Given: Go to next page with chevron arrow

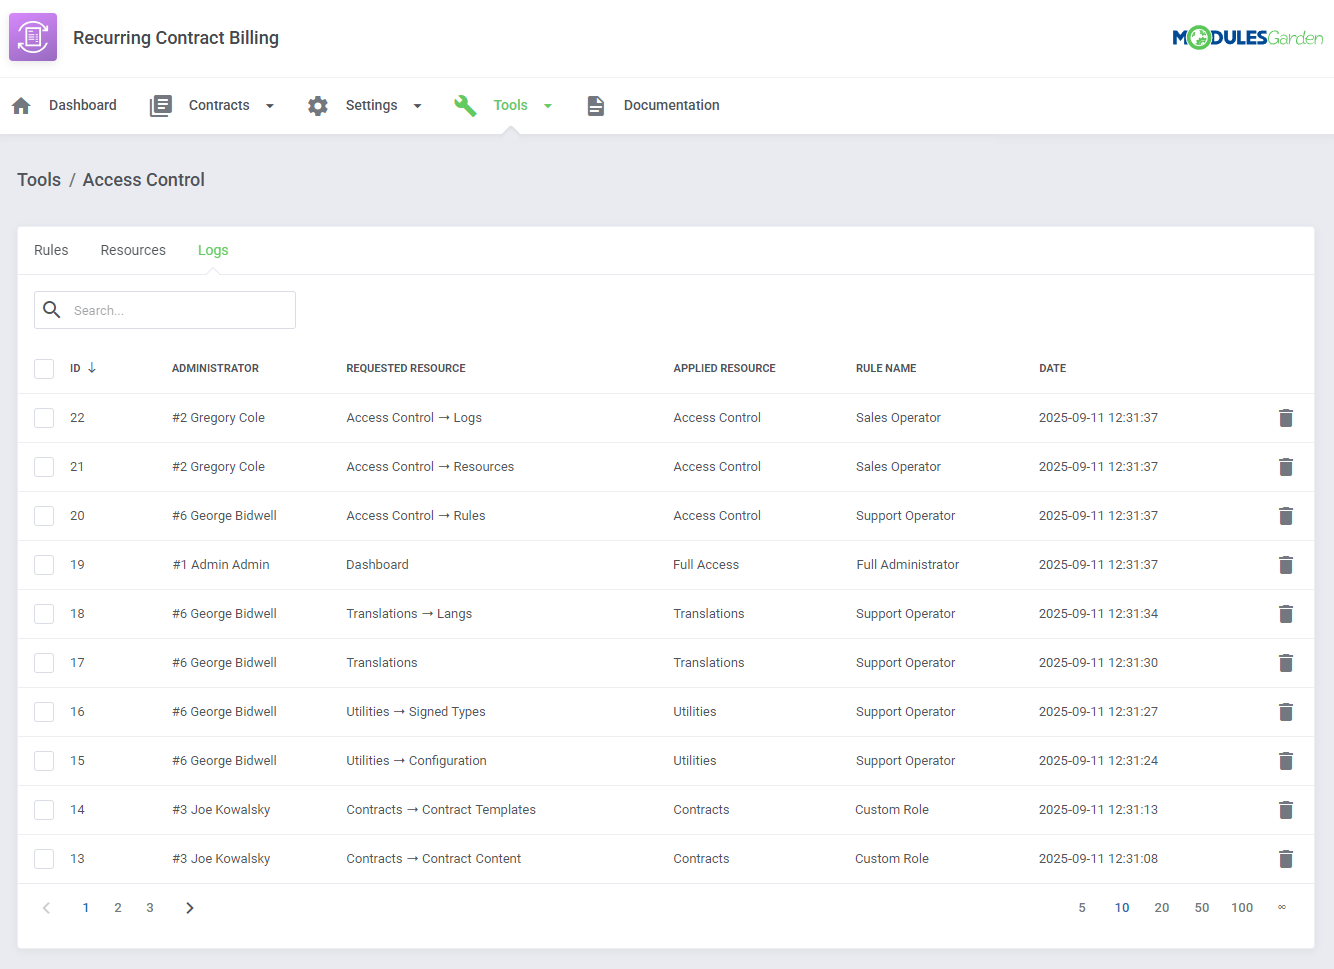Looking at the screenshot, I should [x=190, y=908].
